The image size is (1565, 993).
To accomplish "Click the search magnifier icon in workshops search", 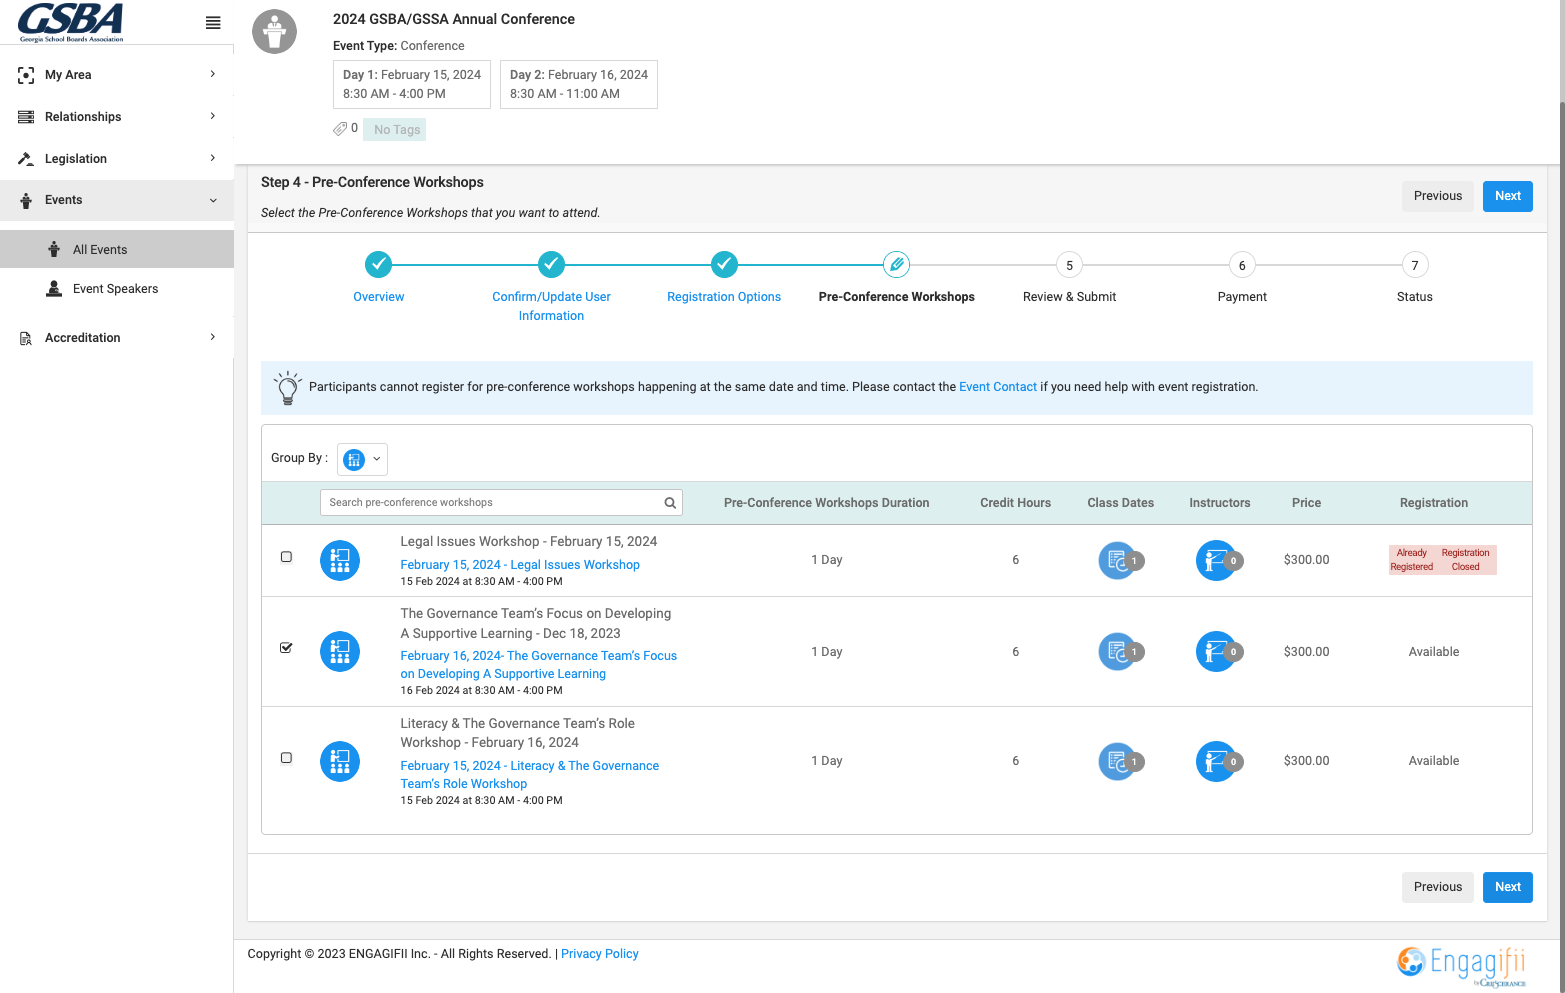I will point(670,503).
